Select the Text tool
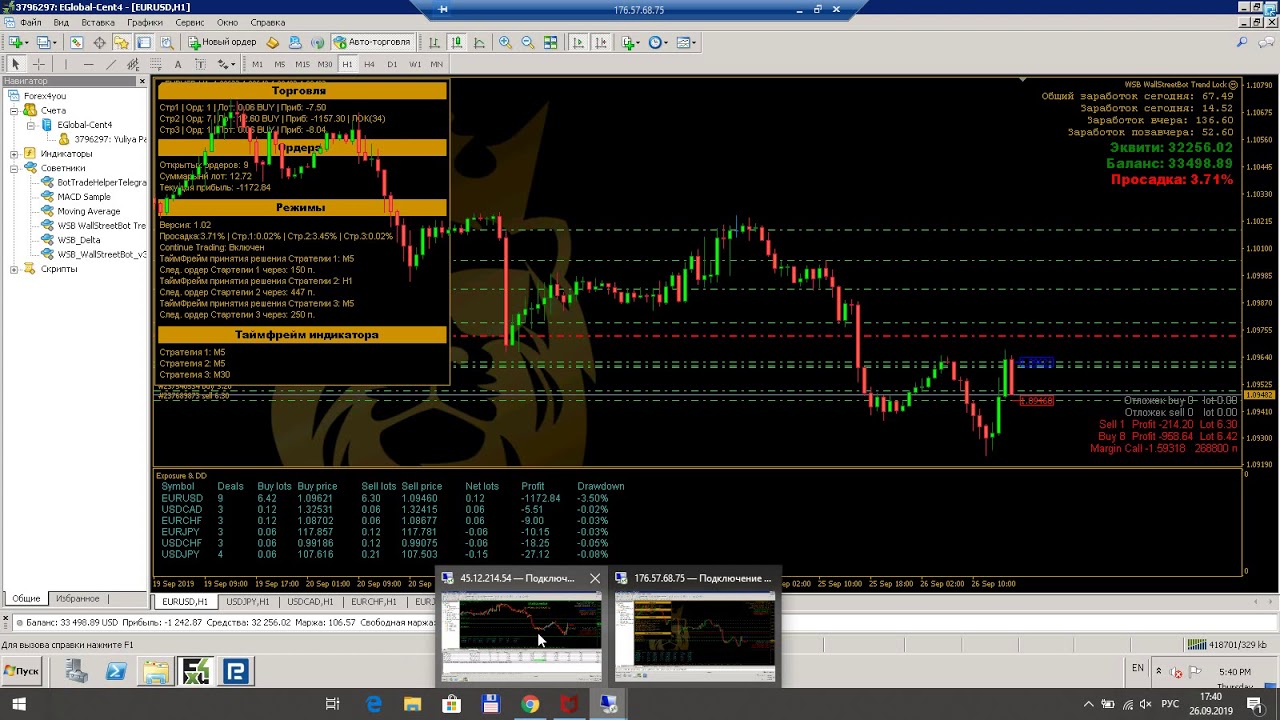 pyautogui.click(x=179, y=64)
